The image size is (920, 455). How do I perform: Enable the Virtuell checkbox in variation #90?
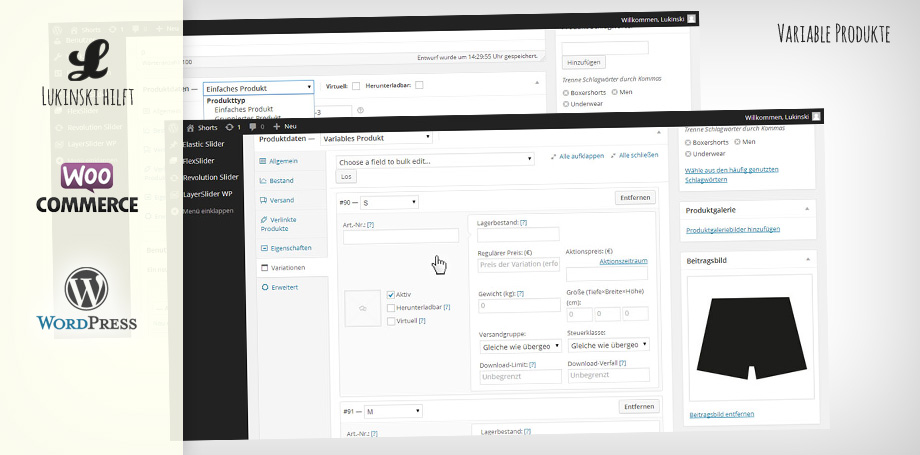tap(391, 321)
